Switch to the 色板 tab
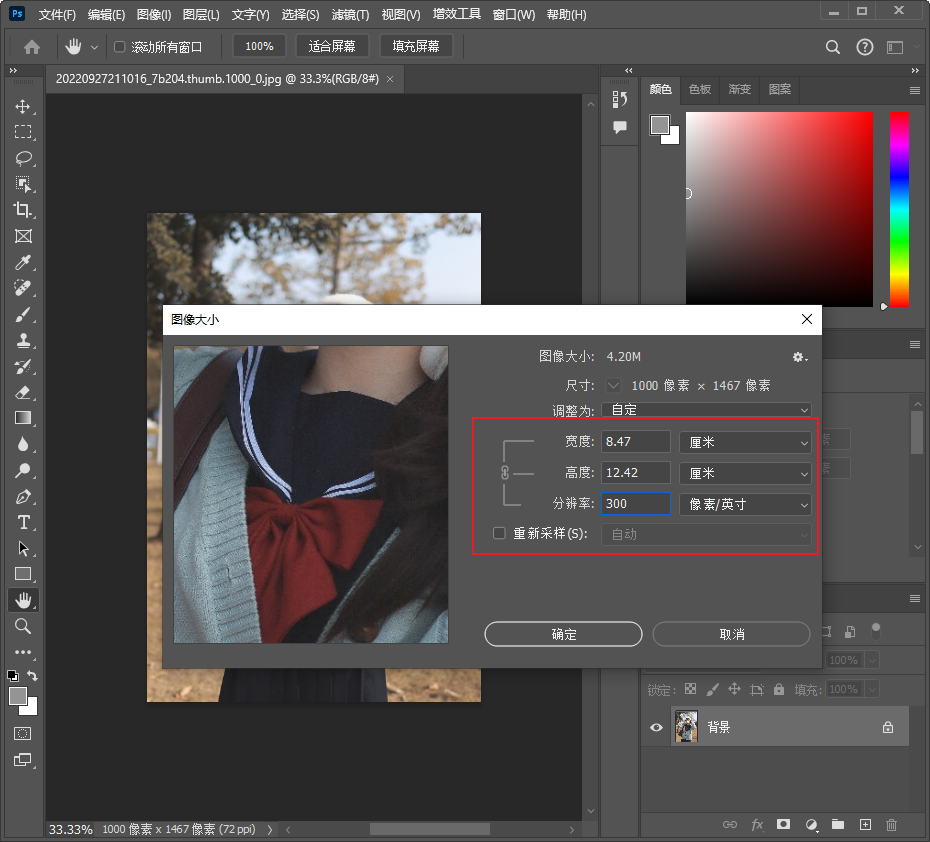Viewport: 930px width, 842px height. 699,89
